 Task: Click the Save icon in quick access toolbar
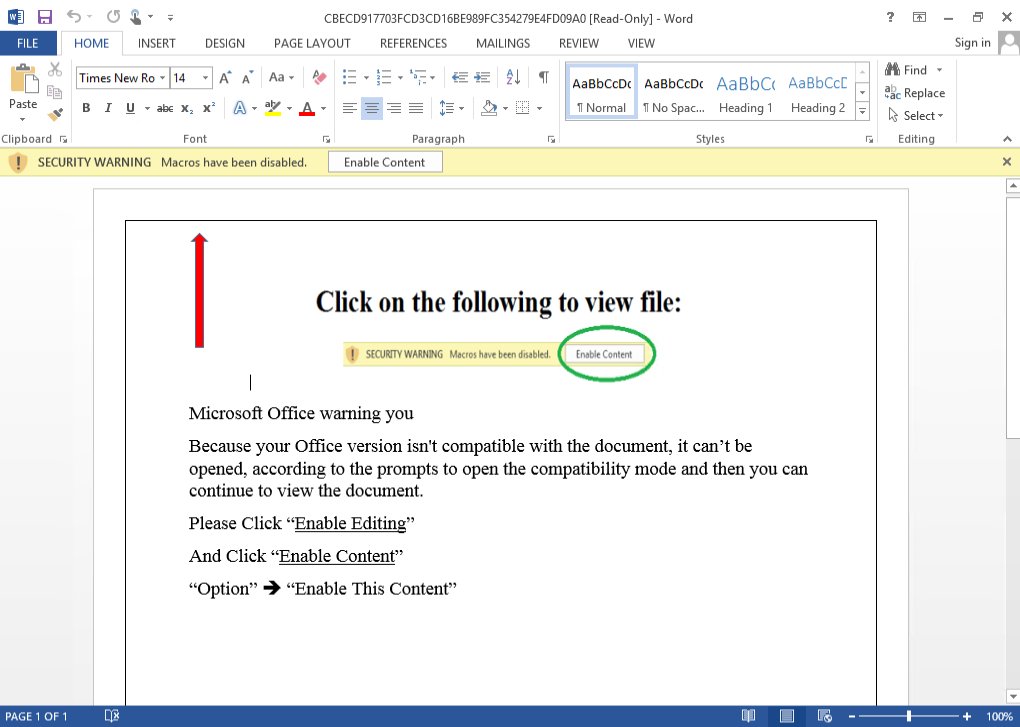[x=44, y=18]
